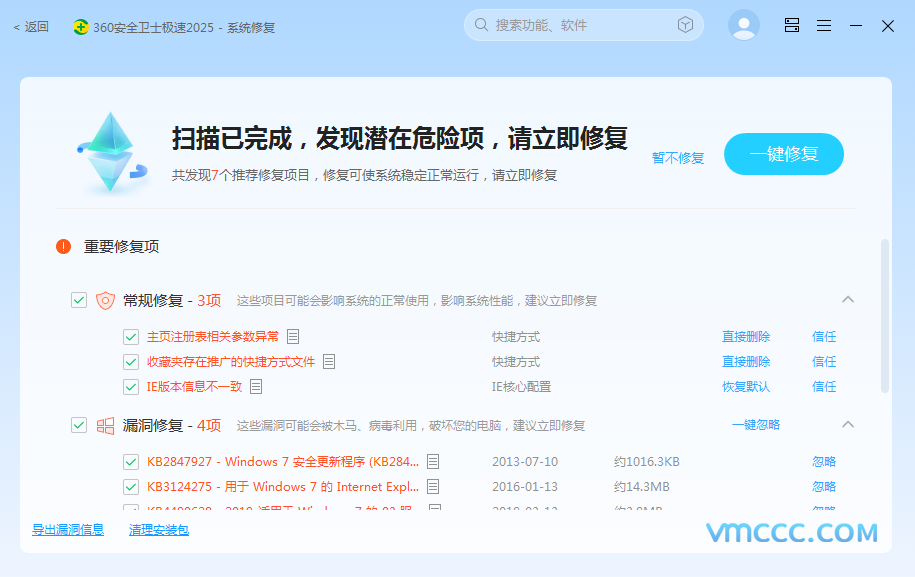The height and width of the screenshot is (577, 915).
Task: Click the user avatar icon
Action: click(x=743, y=26)
